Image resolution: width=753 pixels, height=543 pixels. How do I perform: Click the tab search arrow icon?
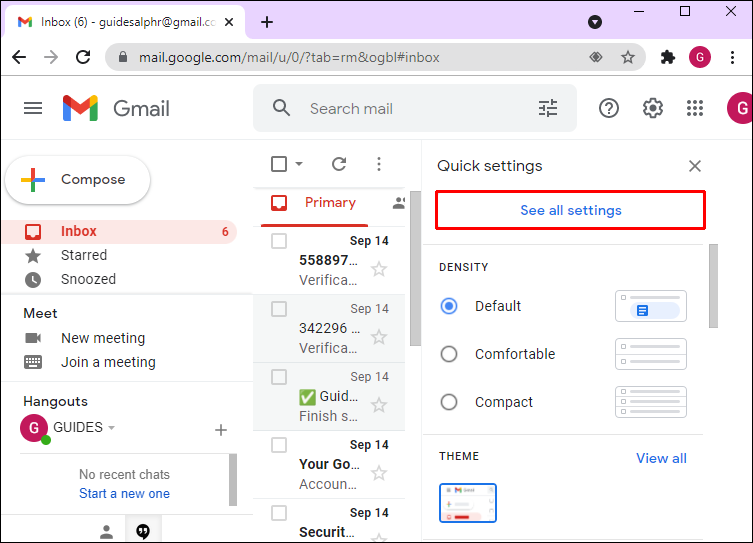[x=595, y=22]
